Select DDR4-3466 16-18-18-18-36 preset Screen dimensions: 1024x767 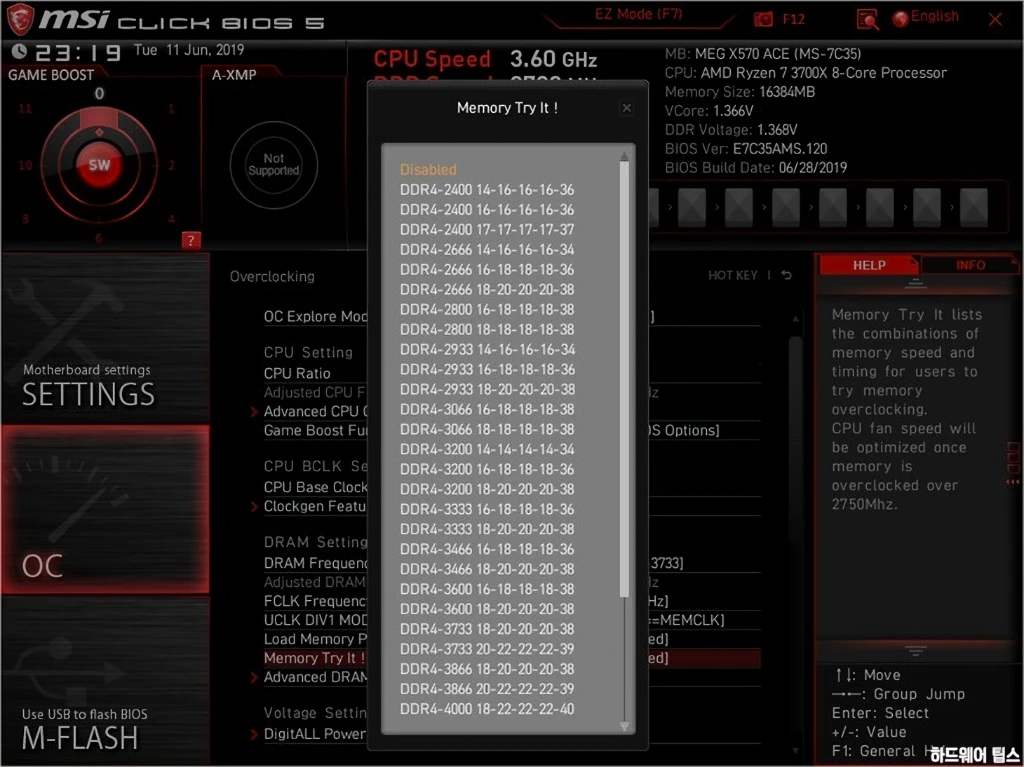pos(487,549)
